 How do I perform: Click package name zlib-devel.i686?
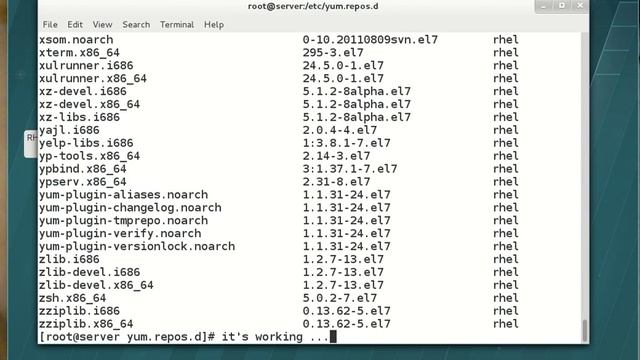tap(89, 272)
